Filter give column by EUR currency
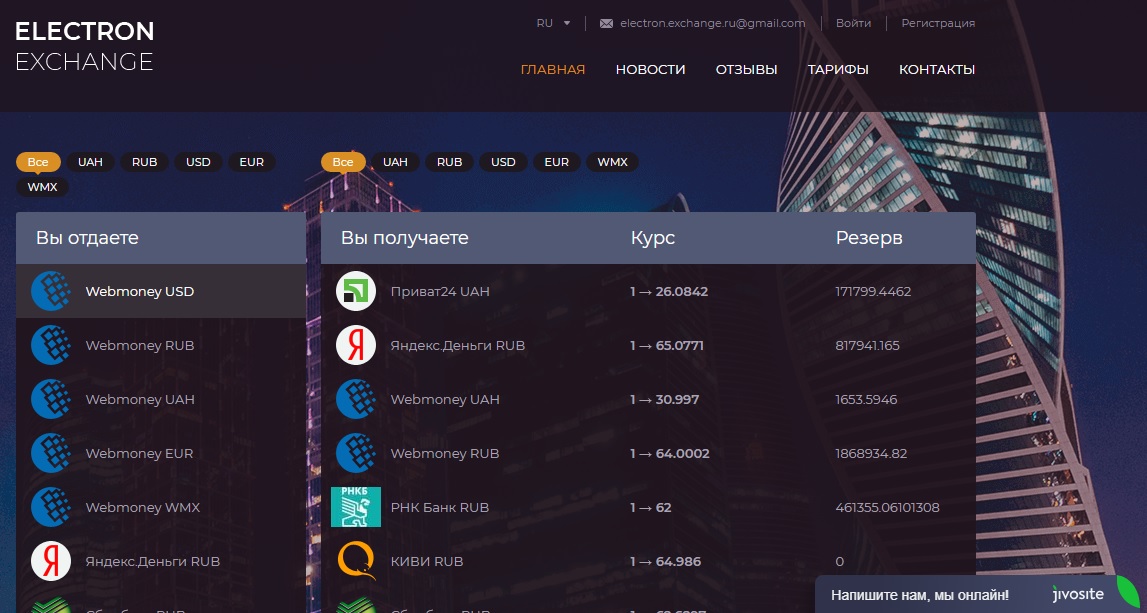The image size is (1147, 613). point(252,162)
